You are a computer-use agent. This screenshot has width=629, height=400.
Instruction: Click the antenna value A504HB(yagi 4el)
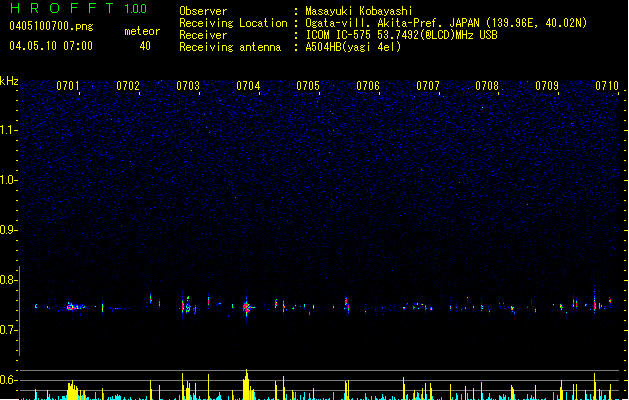pyautogui.click(x=353, y=47)
